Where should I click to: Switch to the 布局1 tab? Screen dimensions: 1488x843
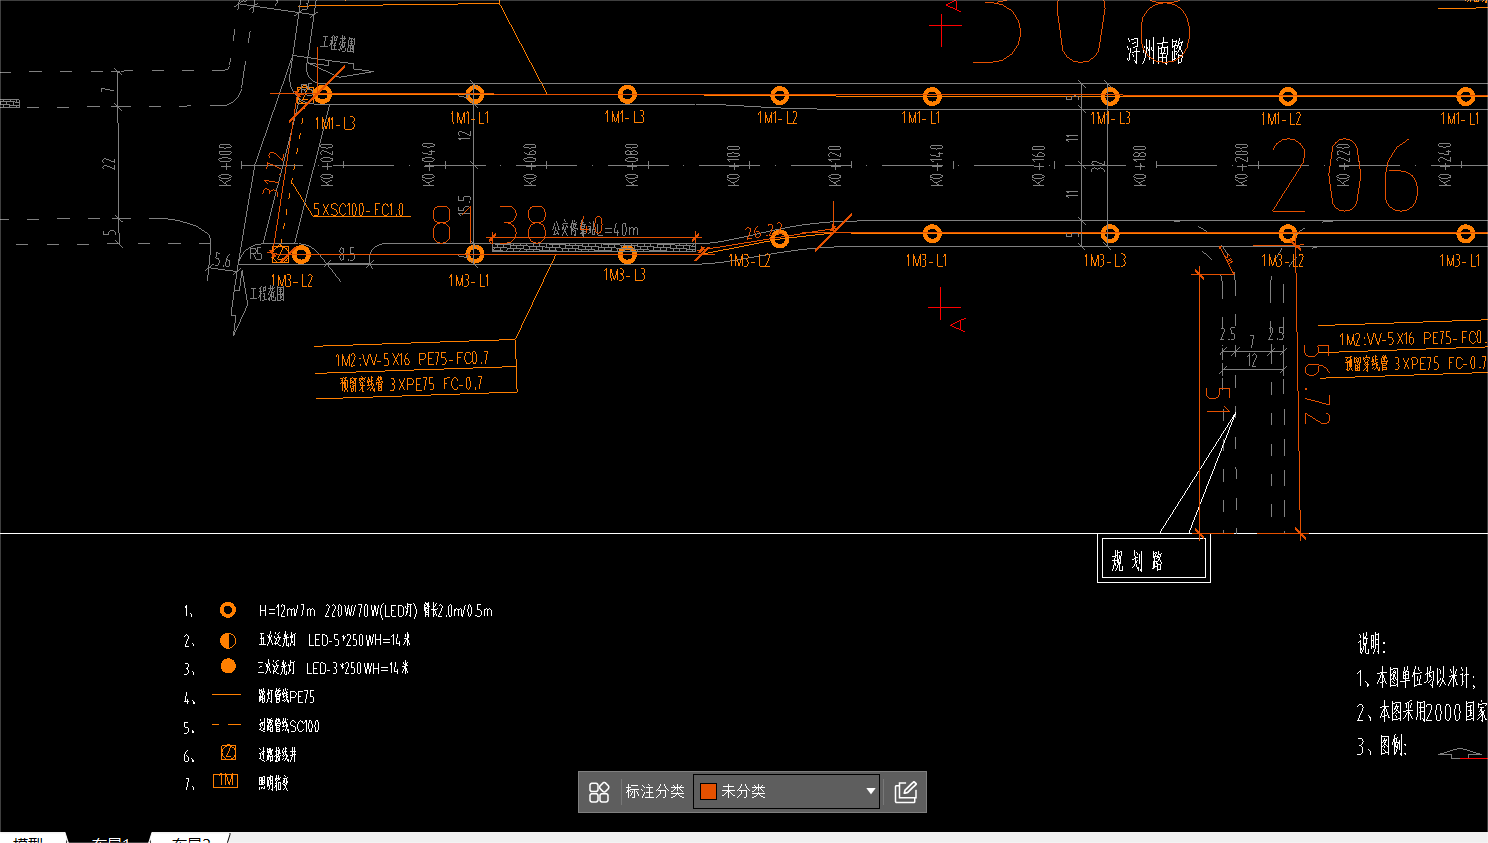tap(110, 838)
